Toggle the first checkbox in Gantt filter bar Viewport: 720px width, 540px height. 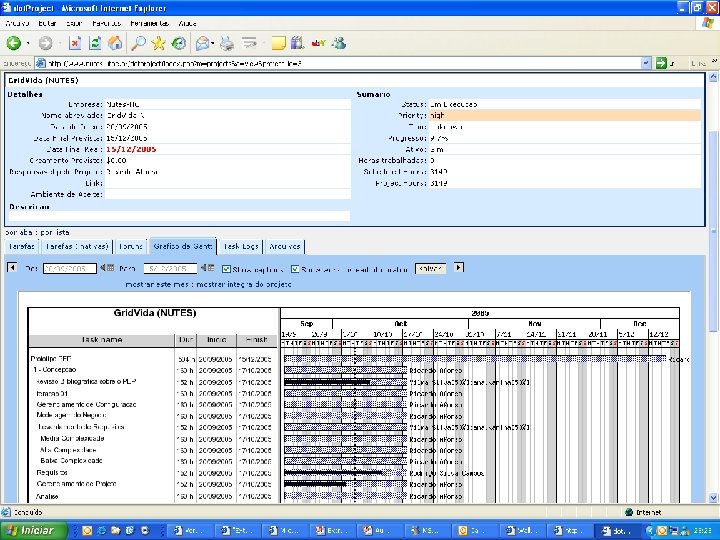click(x=226, y=268)
